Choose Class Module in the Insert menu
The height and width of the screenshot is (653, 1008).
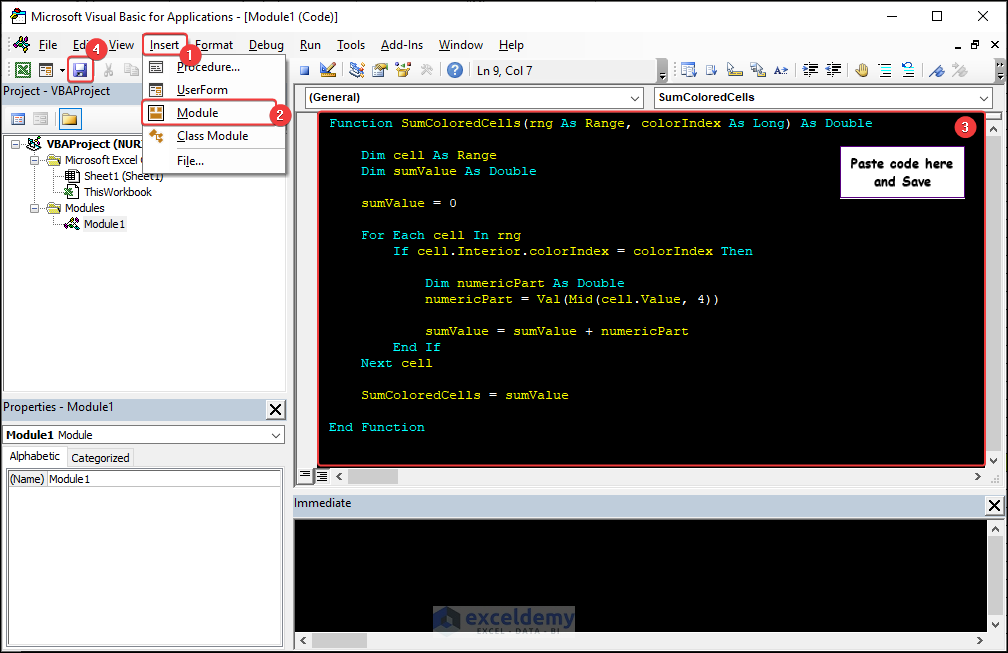[x=212, y=136]
